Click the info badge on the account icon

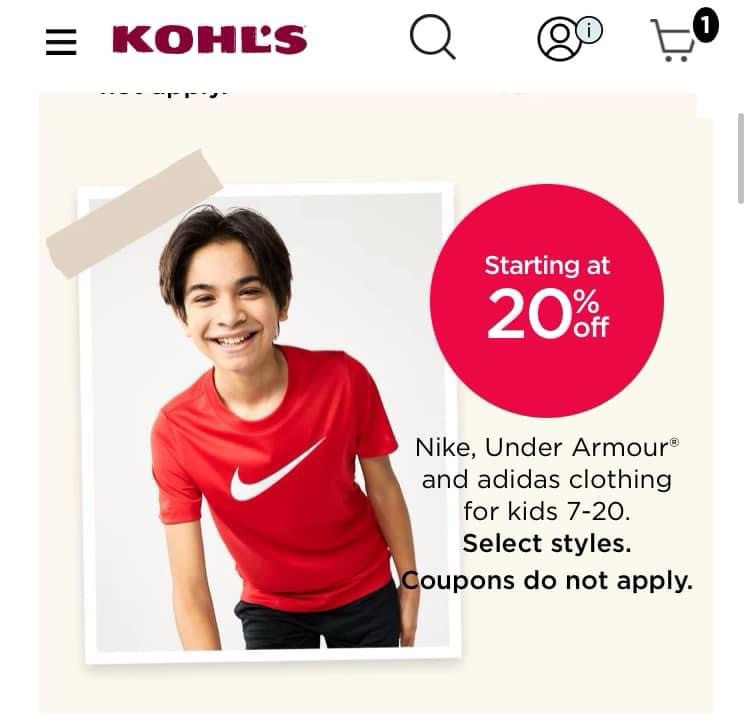click(589, 31)
